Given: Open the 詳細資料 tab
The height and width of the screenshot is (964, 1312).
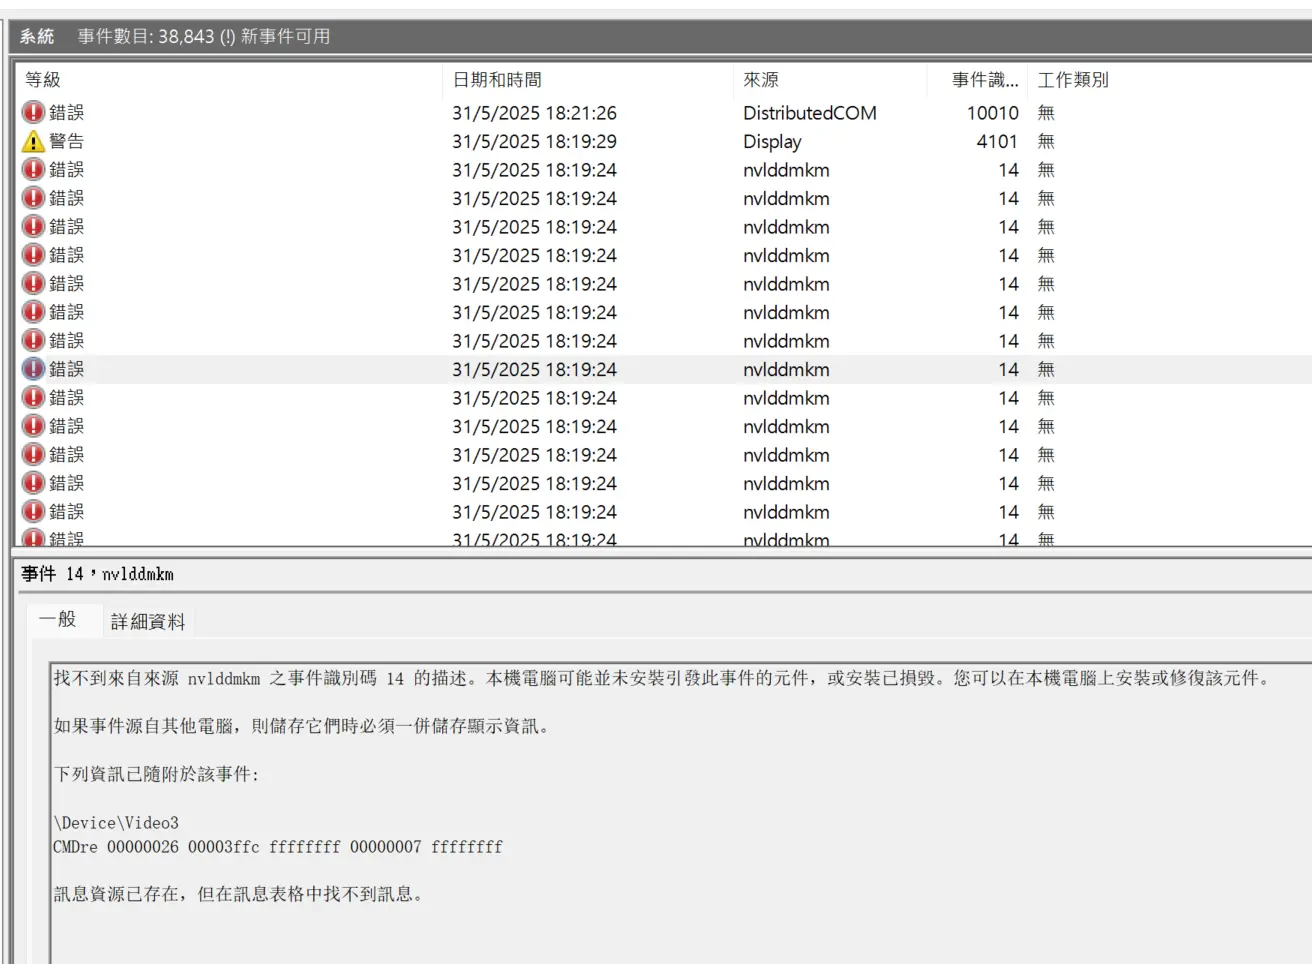Looking at the screenshot, I should [x=148, y=622].
